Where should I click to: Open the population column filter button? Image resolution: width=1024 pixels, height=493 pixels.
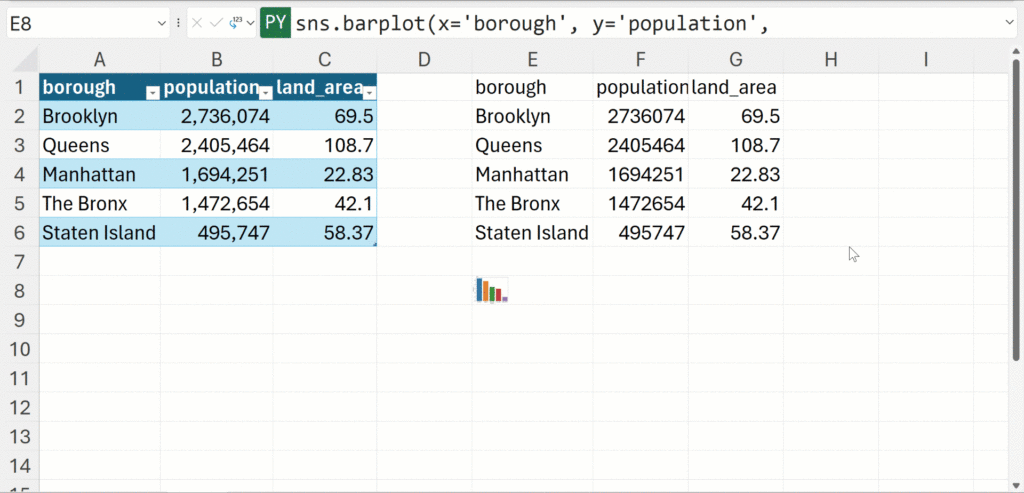[266, 93]
